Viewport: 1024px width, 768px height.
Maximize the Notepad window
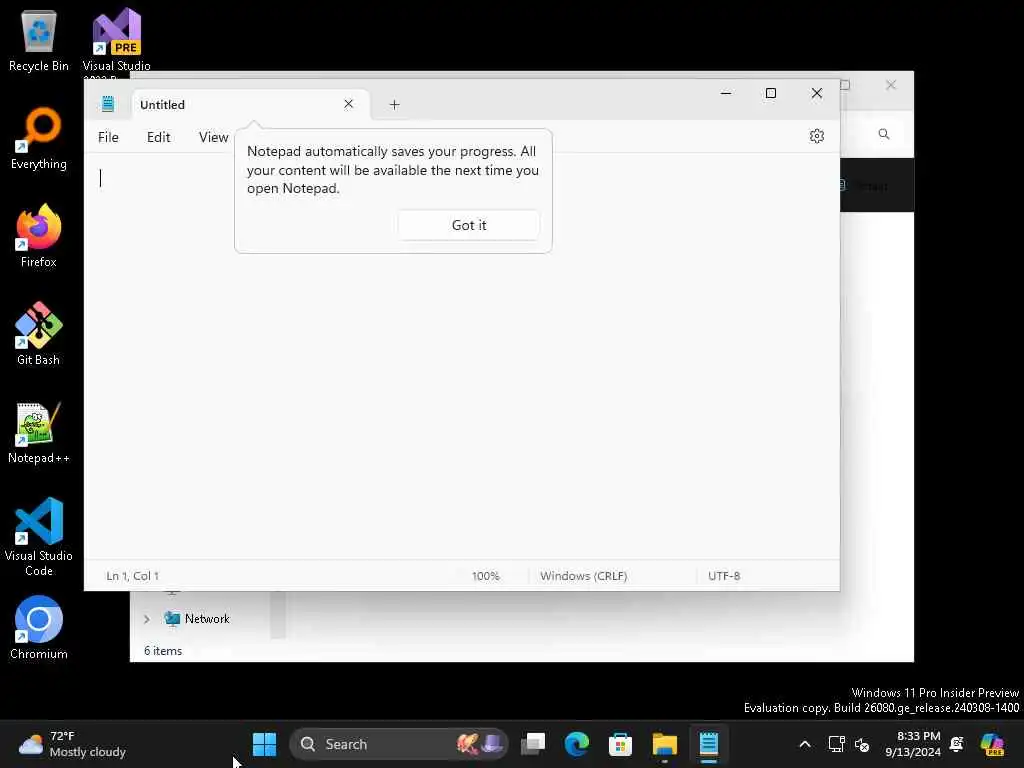point(771,93)
